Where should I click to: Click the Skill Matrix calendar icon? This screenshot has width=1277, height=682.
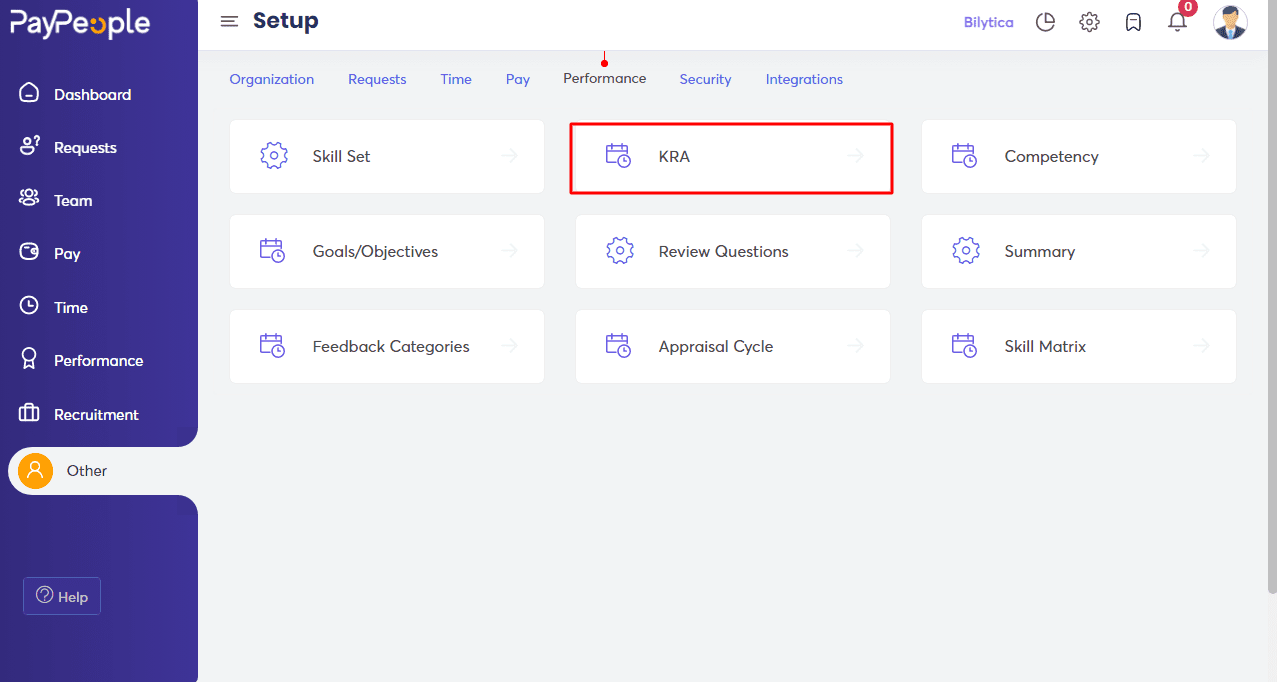(x=965, y=346)
